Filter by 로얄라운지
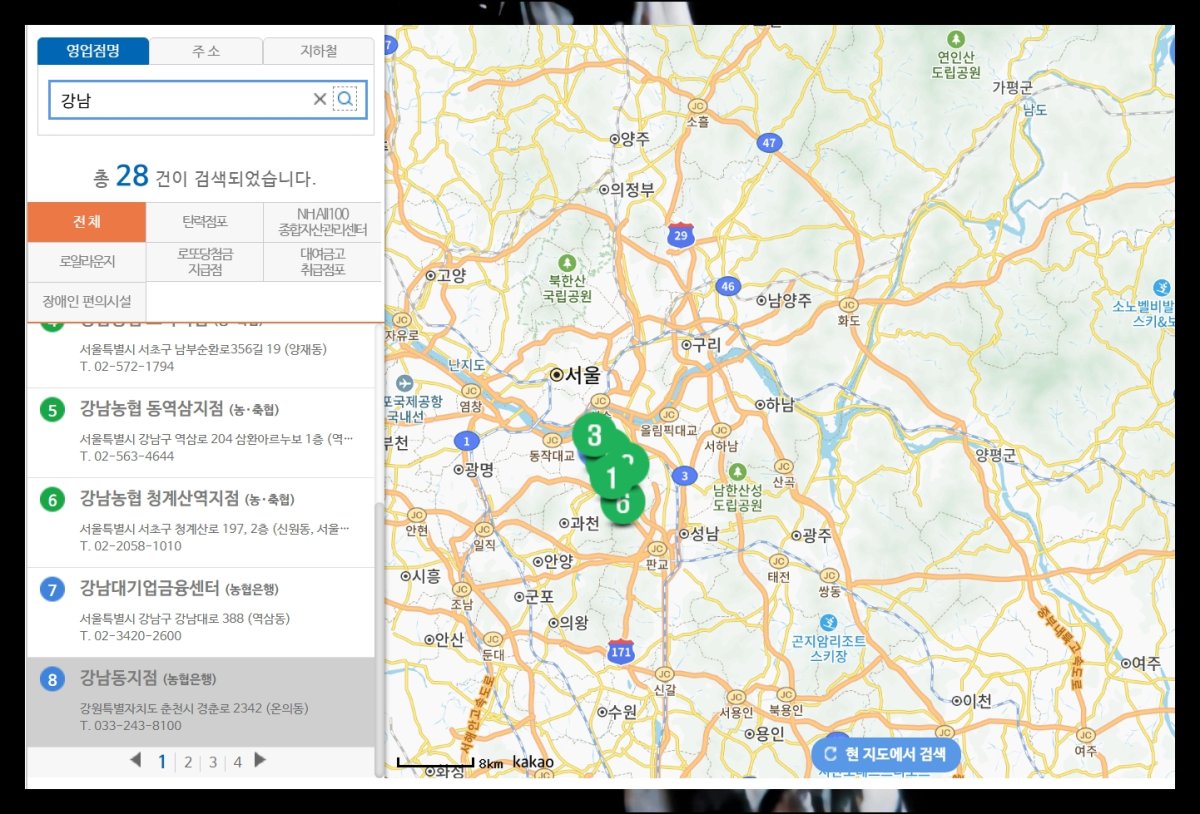 click(86, 262)
